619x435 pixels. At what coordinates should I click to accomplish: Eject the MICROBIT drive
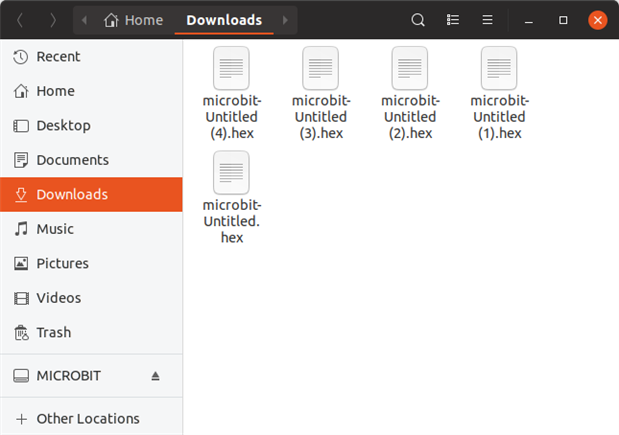click(155, 376)
